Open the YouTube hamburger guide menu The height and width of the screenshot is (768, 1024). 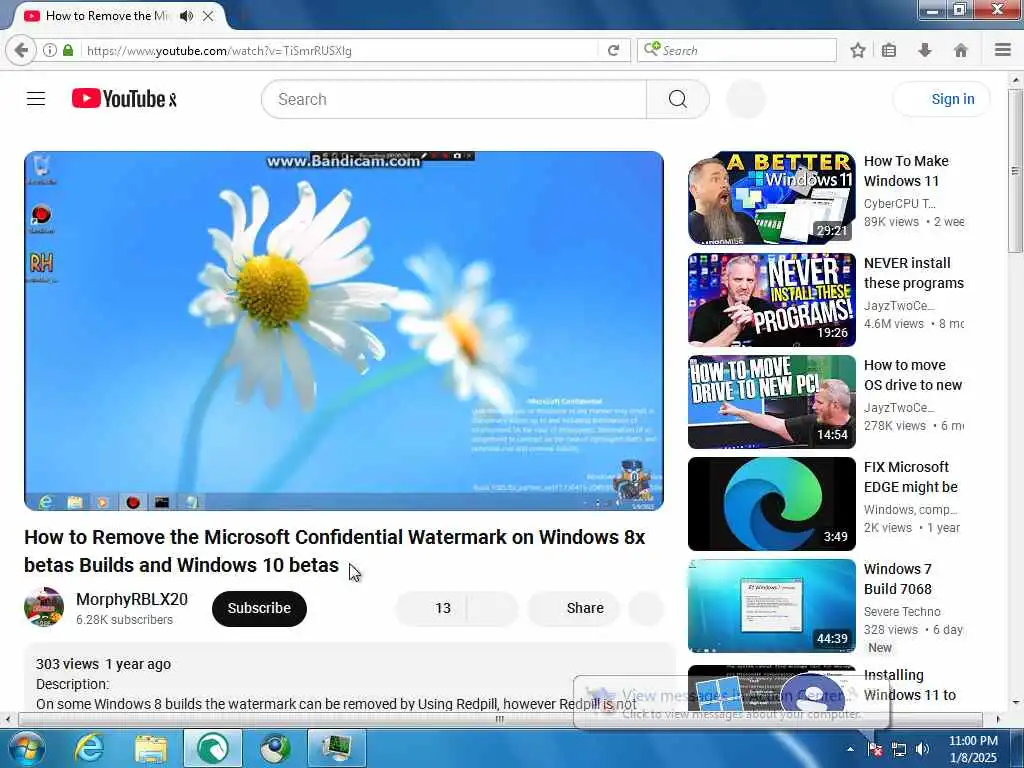(x=36, y=99)
